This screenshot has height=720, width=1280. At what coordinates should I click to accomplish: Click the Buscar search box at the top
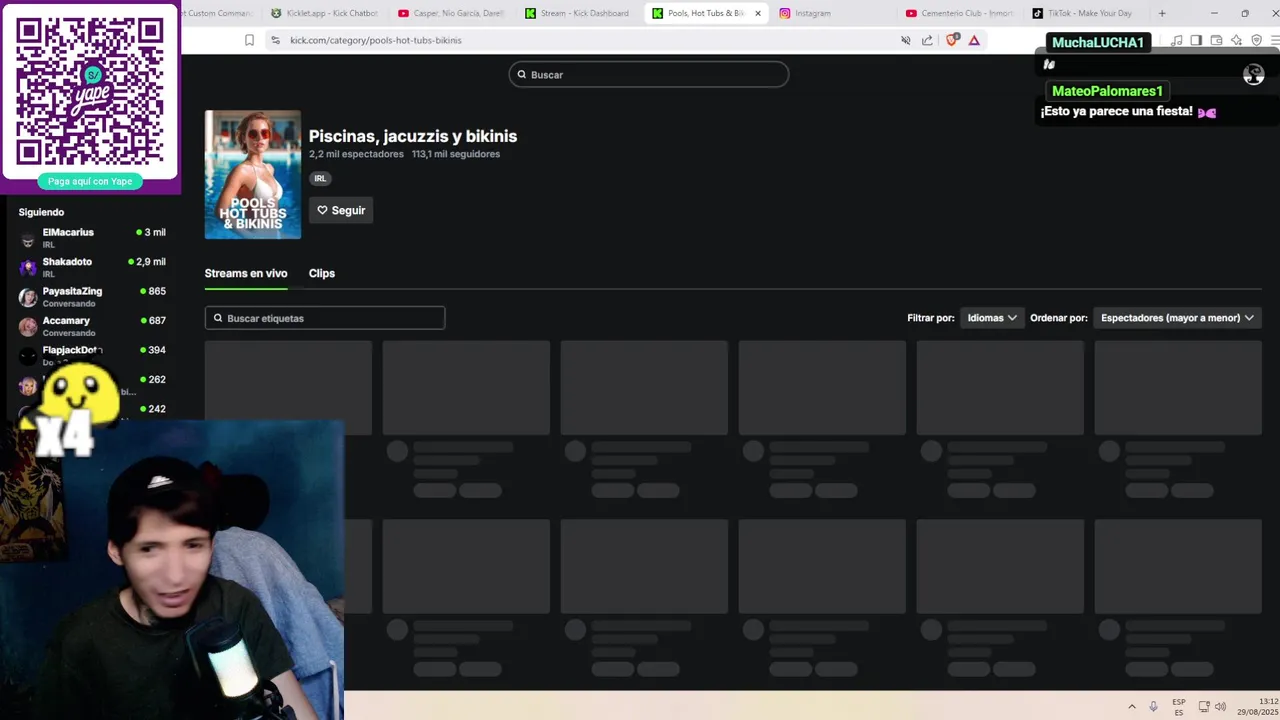point(649,75)
